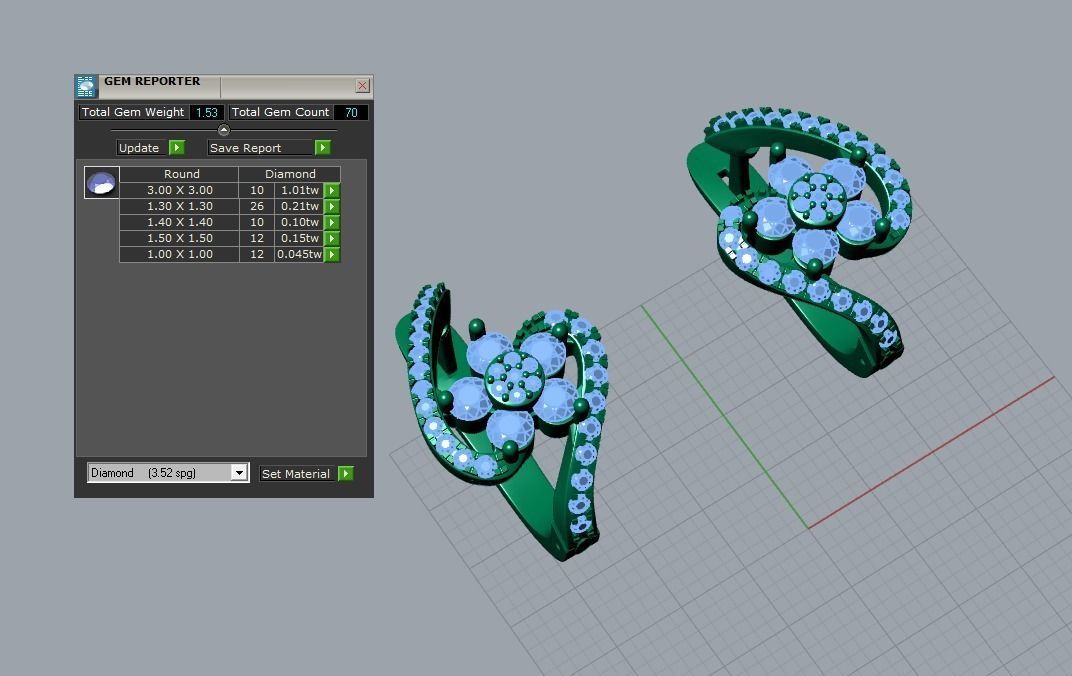Click the green arrow next to Set Material
Image resolution: width=1072 pixels, height=676 pixels.
(346, 474)
